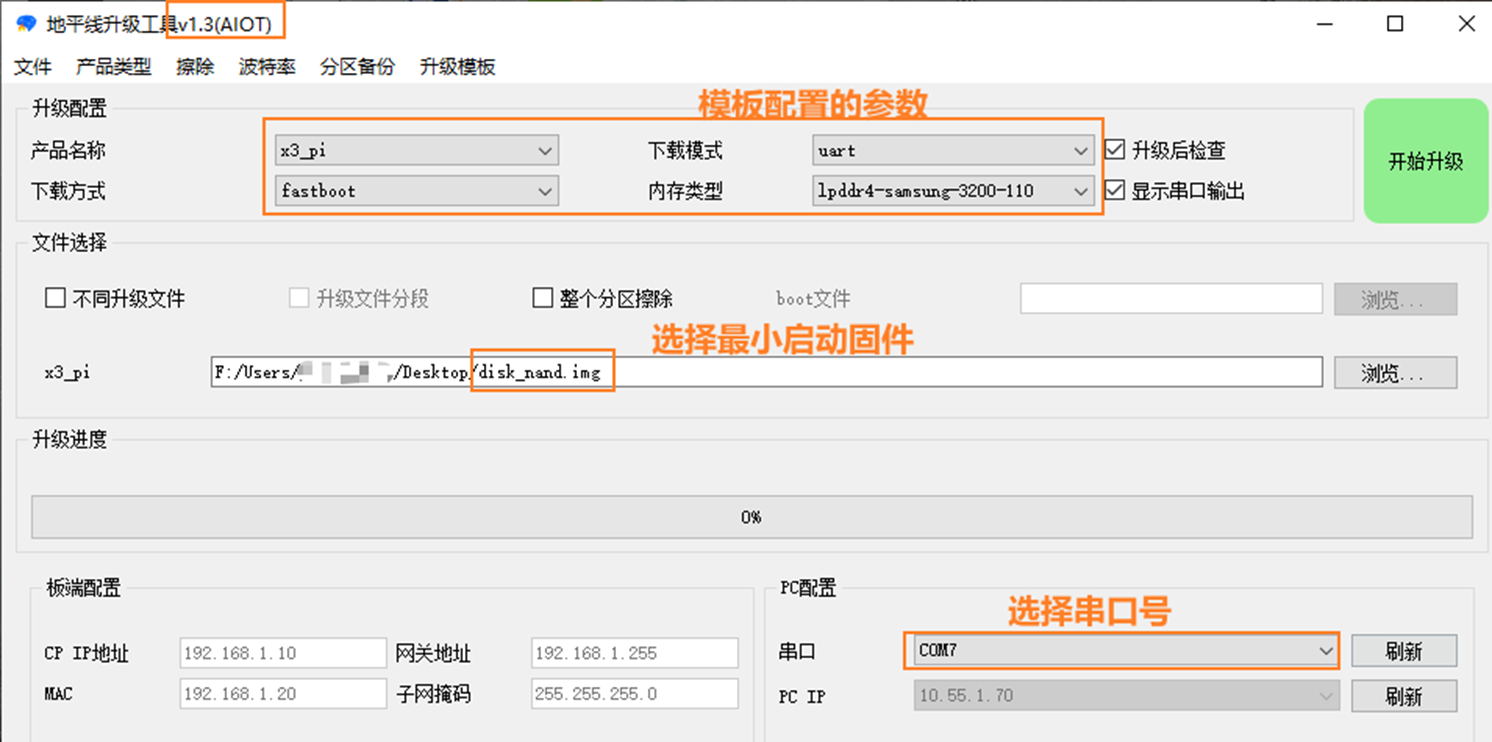The width and height of the screenshot is (1492, 742).
Task: Click the CP IP地址 label text
Action: click(x=87, y=654)
